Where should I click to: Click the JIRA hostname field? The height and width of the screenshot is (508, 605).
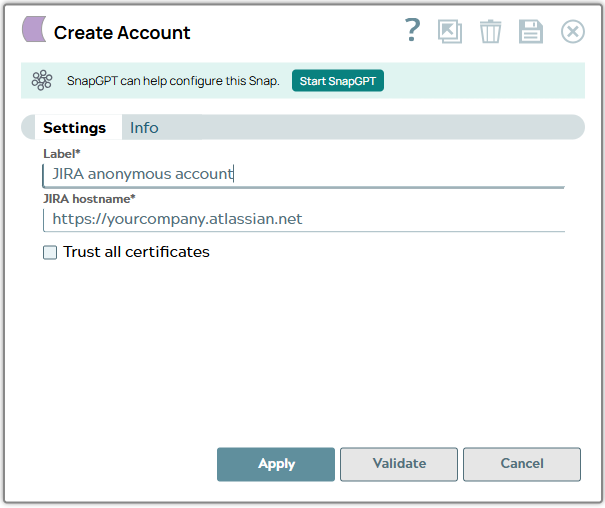(x=304, y=220)
